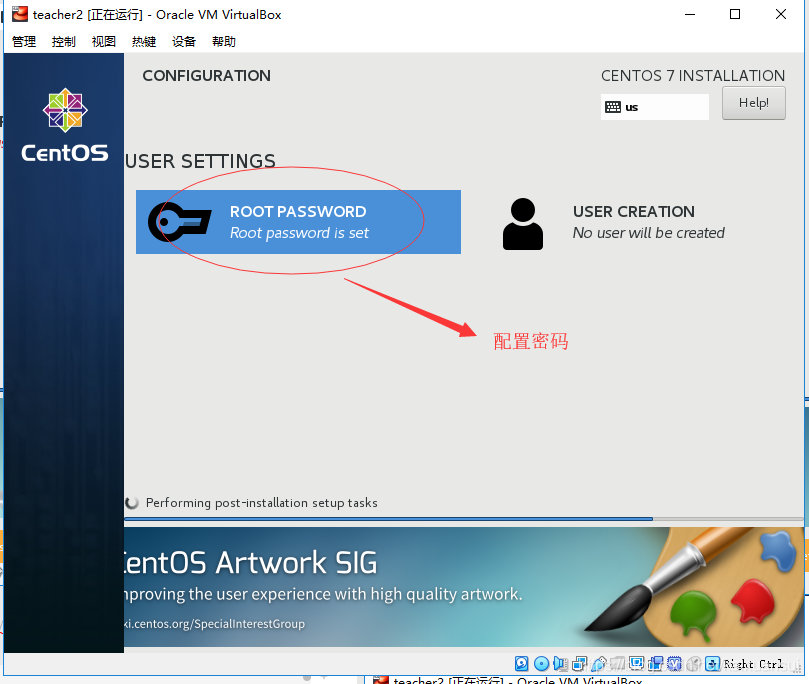
Task: Click the SpecialInterestGroup wiki URL in banner
Action: (x=214, y=624)
